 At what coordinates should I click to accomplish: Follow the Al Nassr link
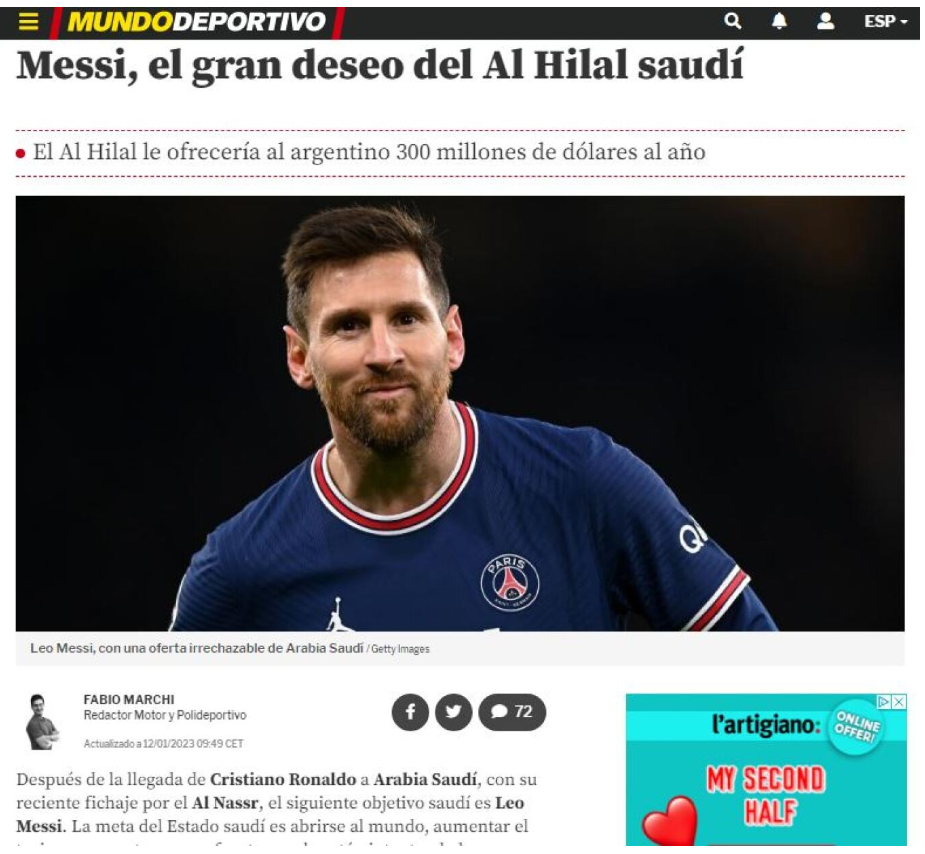point(225,803)
